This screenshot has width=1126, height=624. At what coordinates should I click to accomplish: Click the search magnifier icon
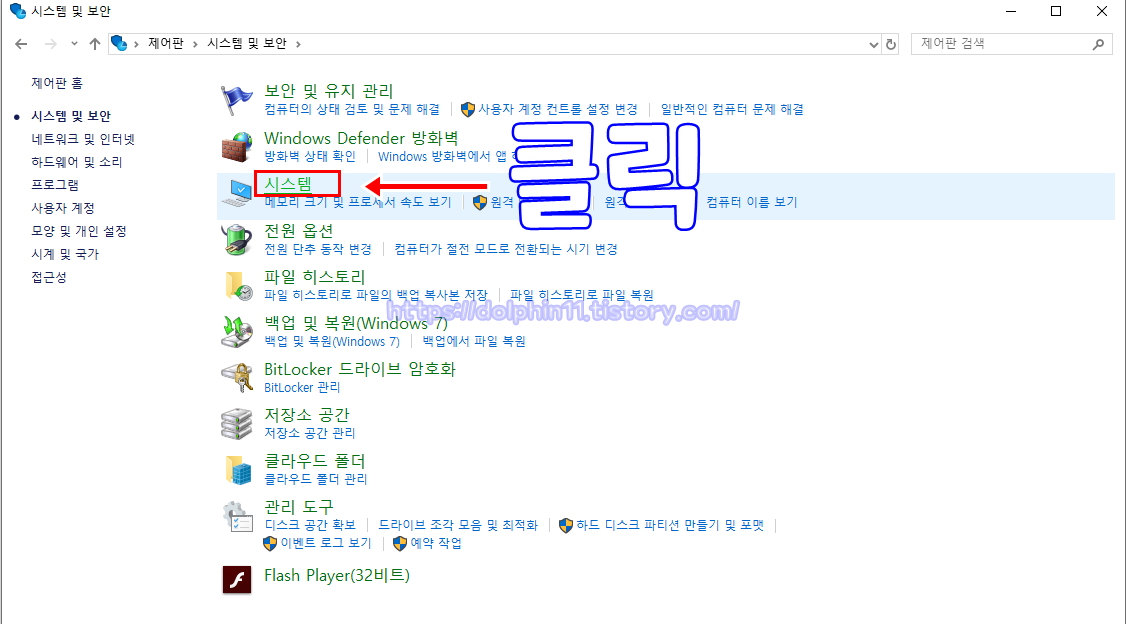[x=1098, y=44]
